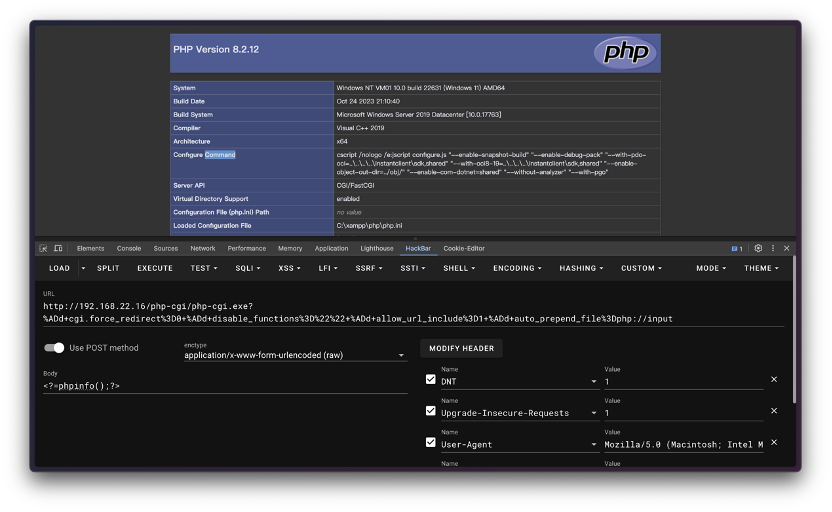Switch to the Application tab
Viewport: 832px width, 512px height.
331,248
